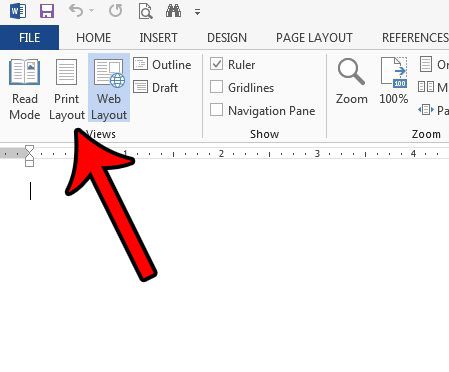The image size is (449, 372).
Task: Enable the Gridlines checkbox
Action: pyautogui.click(x=216, y=87)
